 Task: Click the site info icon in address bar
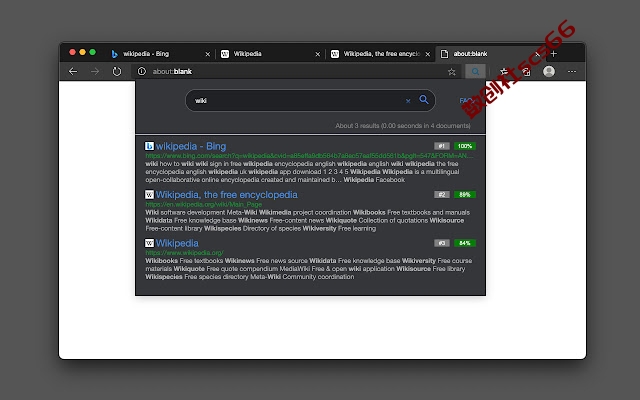coord(142,71)
